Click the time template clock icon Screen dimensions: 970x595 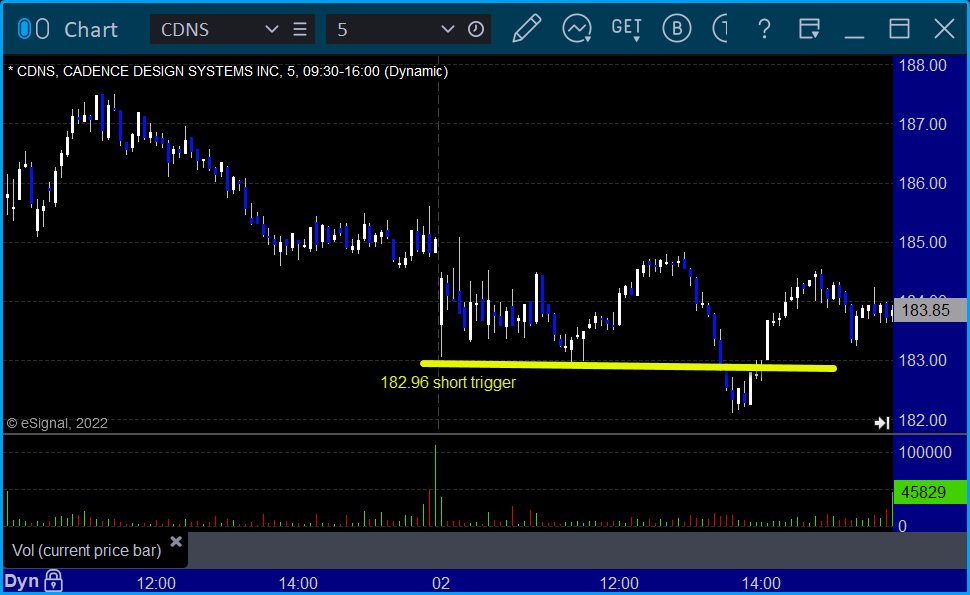click(476, 29)
